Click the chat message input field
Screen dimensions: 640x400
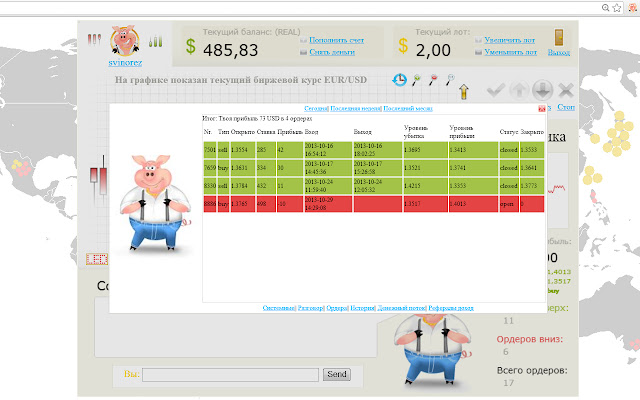(230, 374)
